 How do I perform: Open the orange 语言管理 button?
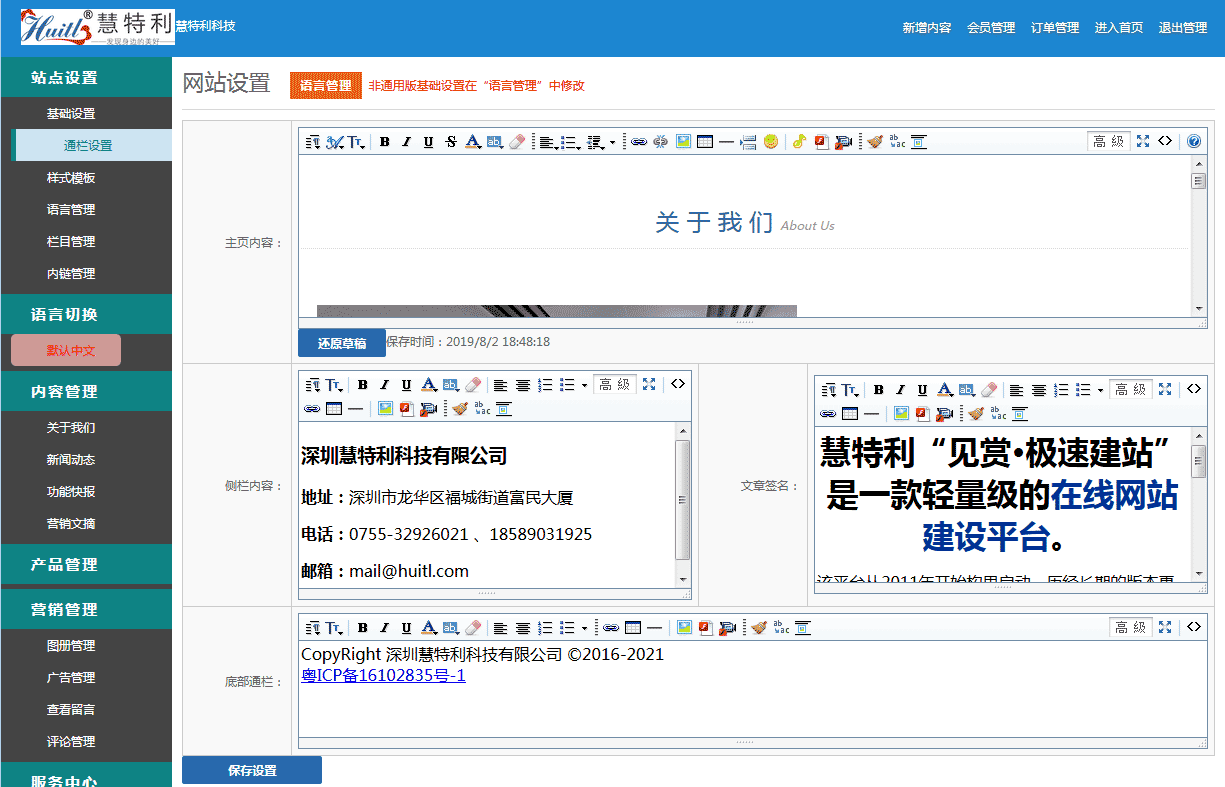pos(326,86)
